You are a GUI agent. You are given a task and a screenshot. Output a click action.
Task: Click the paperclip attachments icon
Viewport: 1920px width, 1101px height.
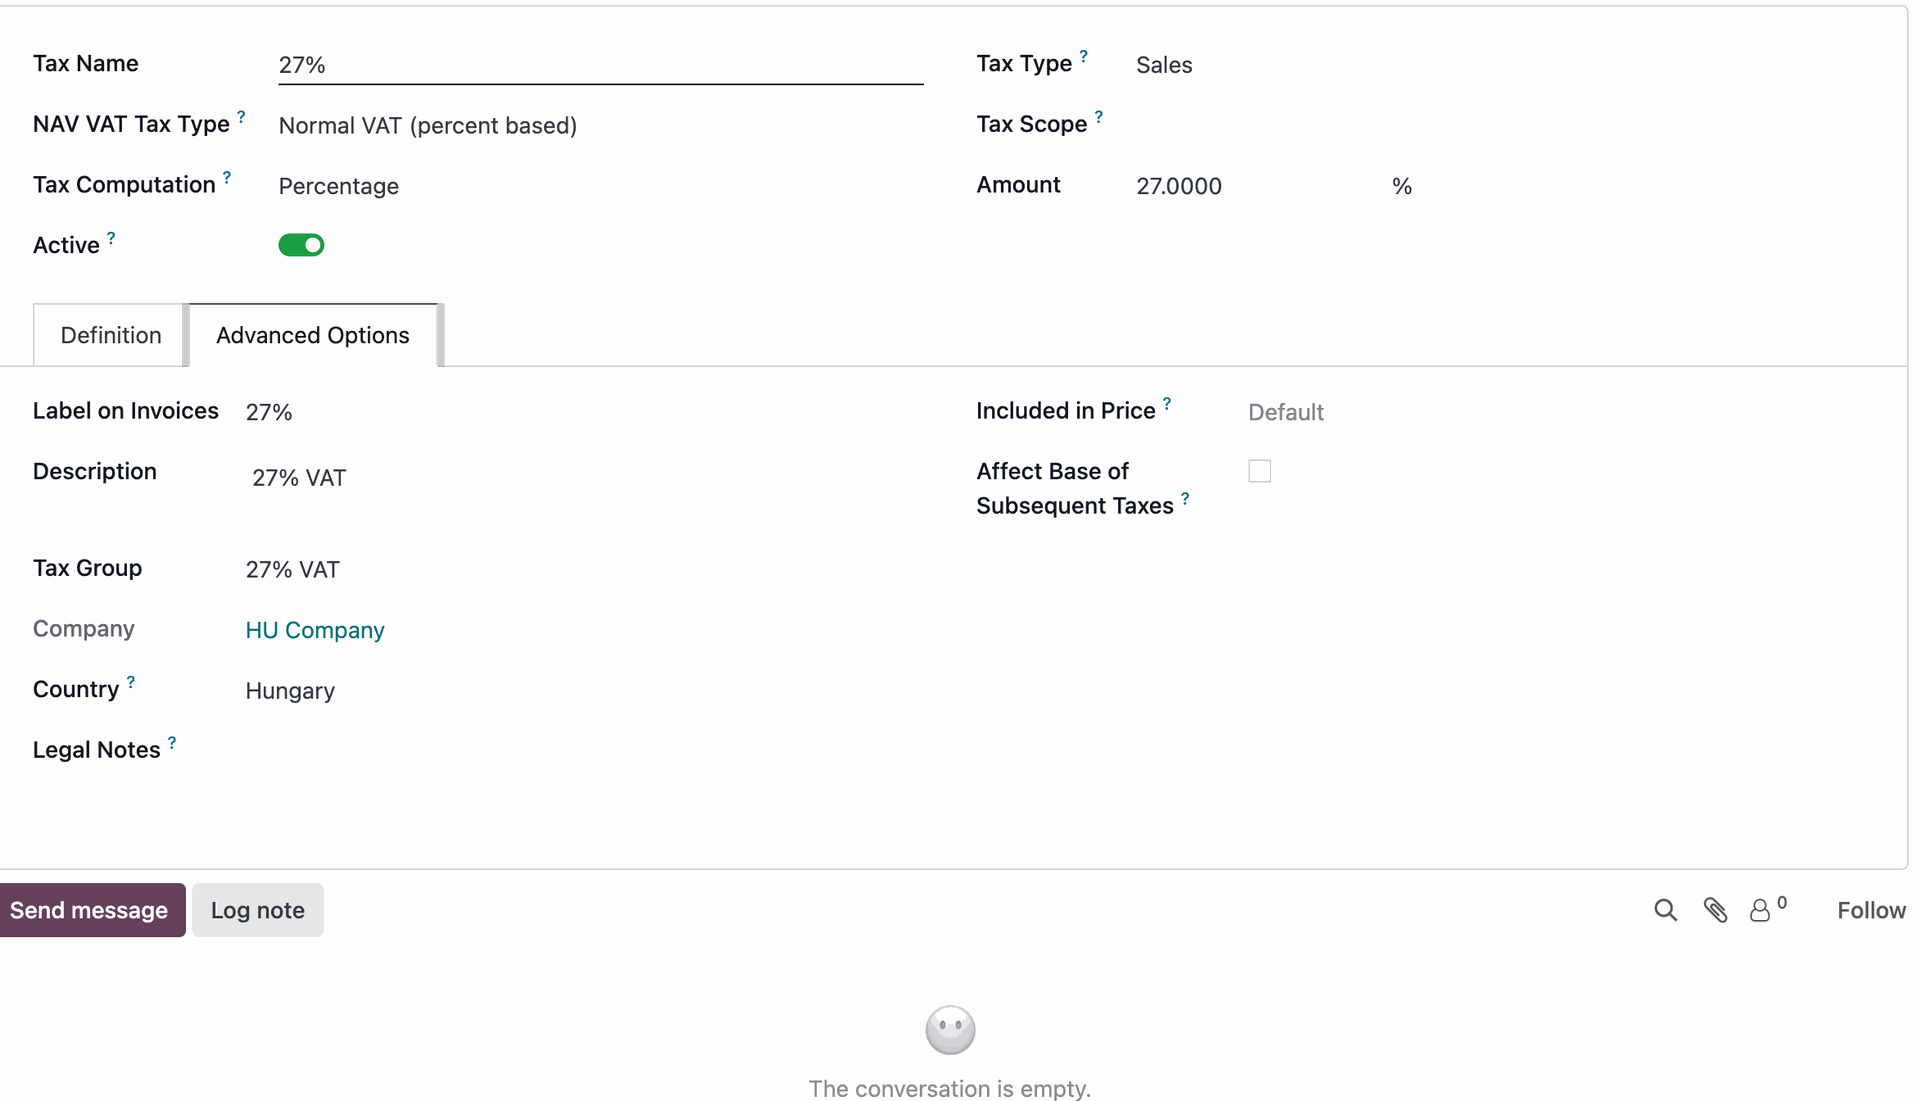point(1716,910)
